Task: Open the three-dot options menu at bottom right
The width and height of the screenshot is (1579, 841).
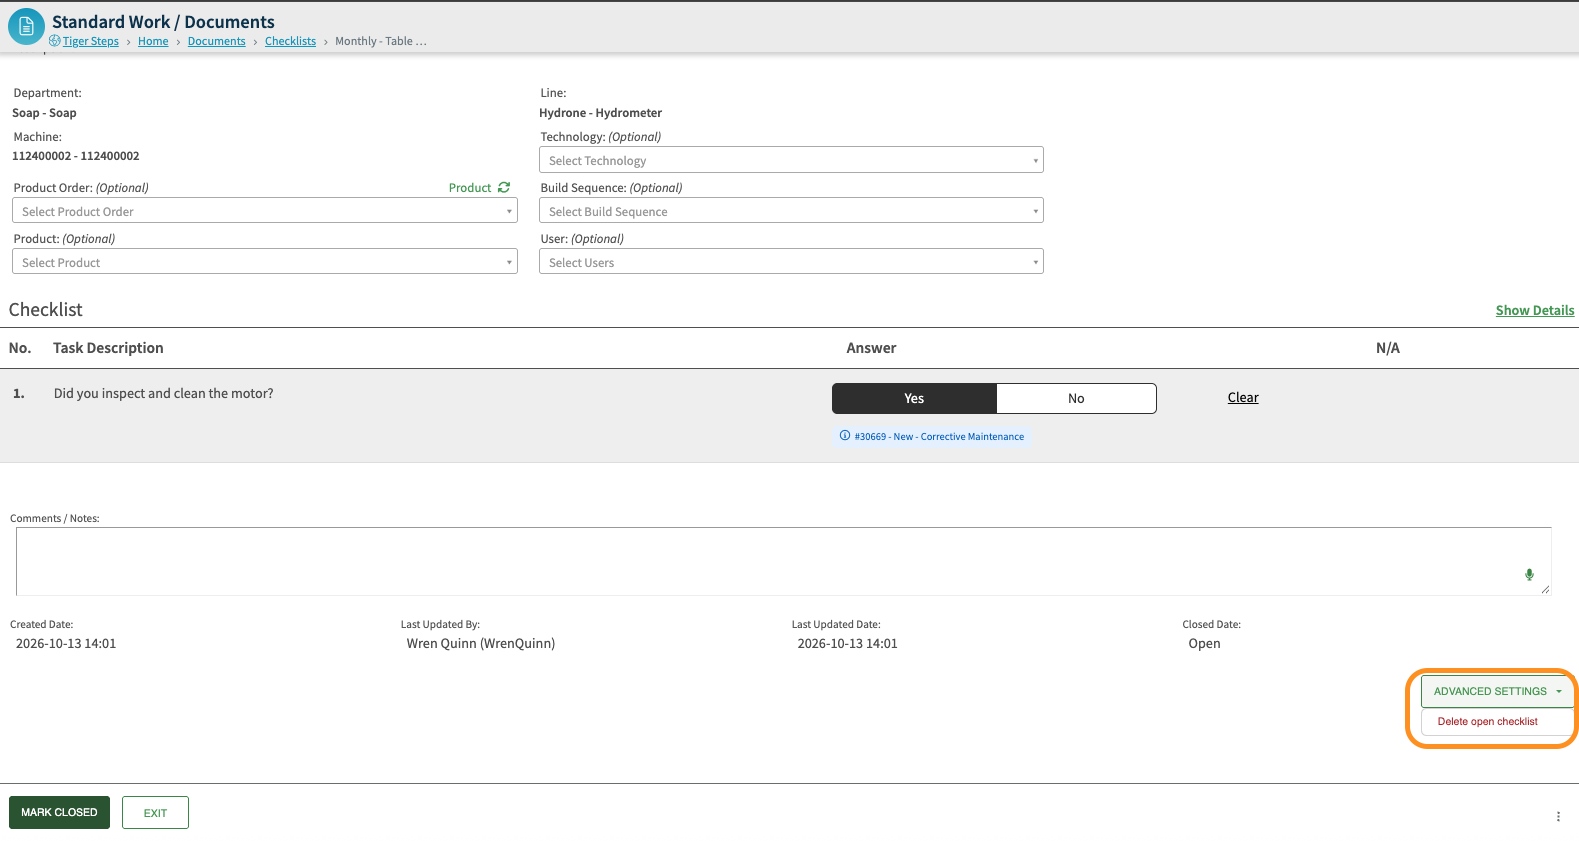Action: click(1558, 816)
